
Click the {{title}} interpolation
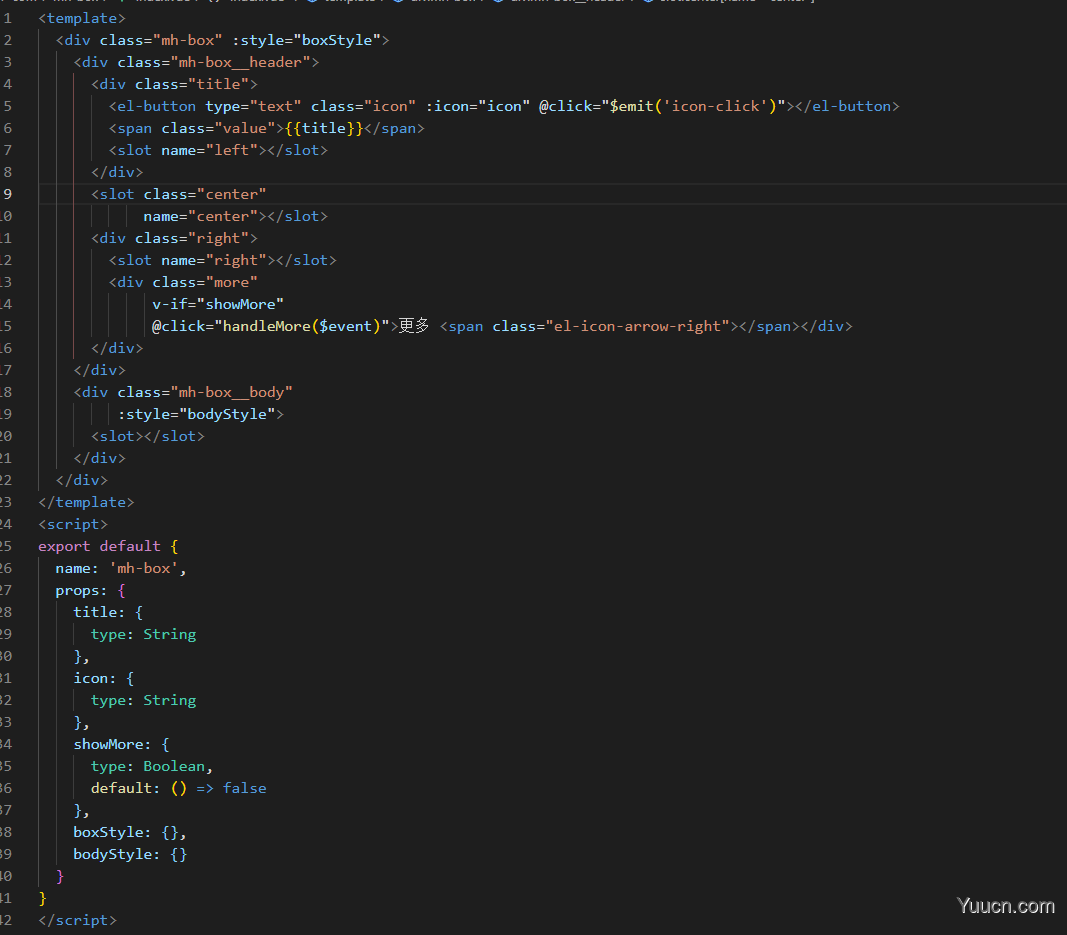pyautogui.click(x=324, y=128)
